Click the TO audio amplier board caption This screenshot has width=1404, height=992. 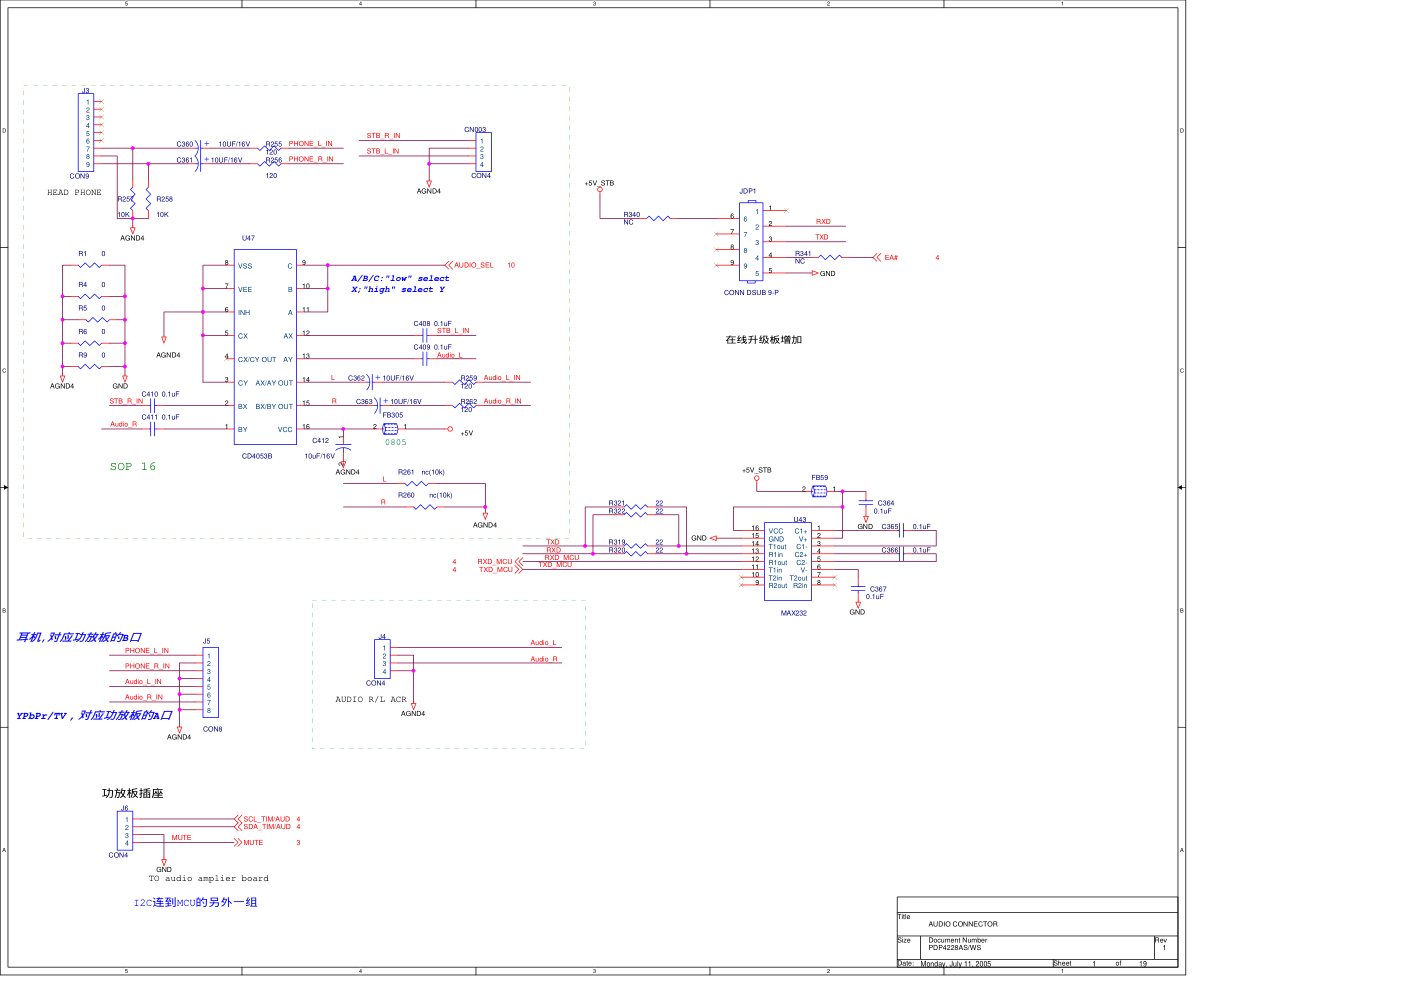click(209, 879)
